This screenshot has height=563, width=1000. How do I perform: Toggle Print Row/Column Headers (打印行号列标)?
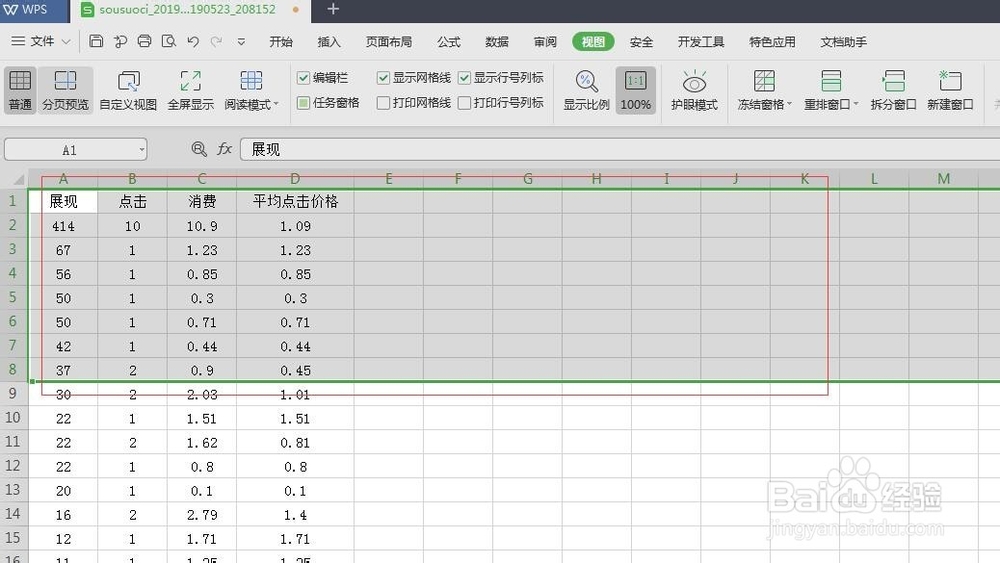464,103
